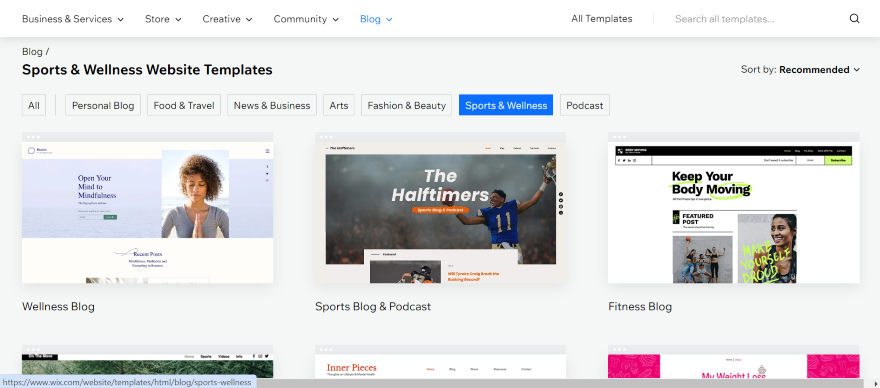Screen dimensions: 880x388
Task: Go to All Templates
Action: 602,19
